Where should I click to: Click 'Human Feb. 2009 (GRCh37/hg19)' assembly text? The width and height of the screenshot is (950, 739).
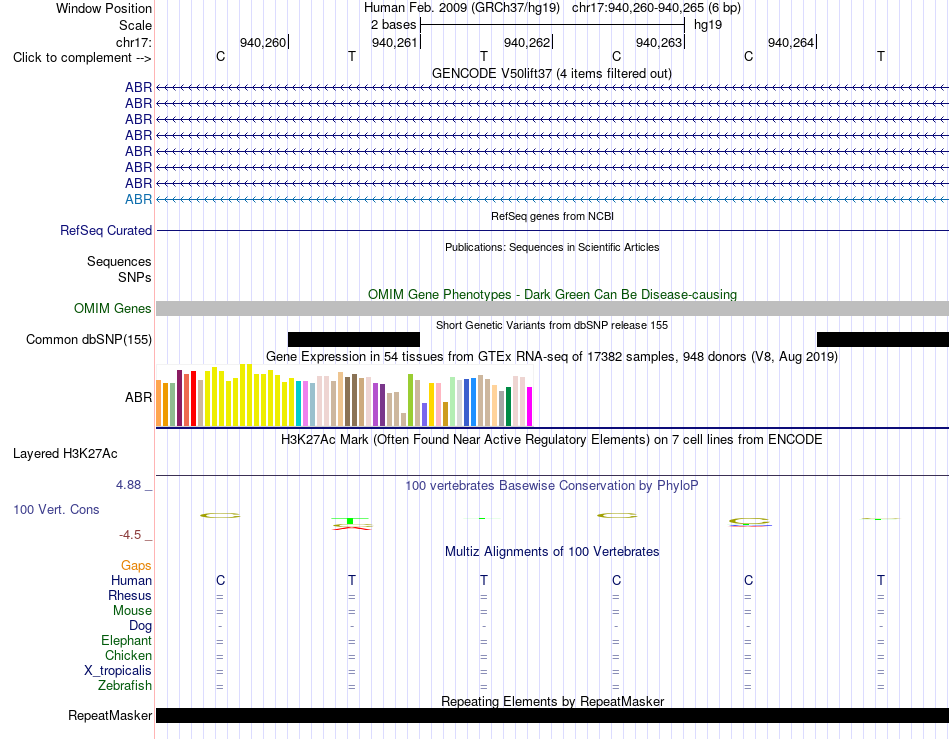tap(463, 8)
